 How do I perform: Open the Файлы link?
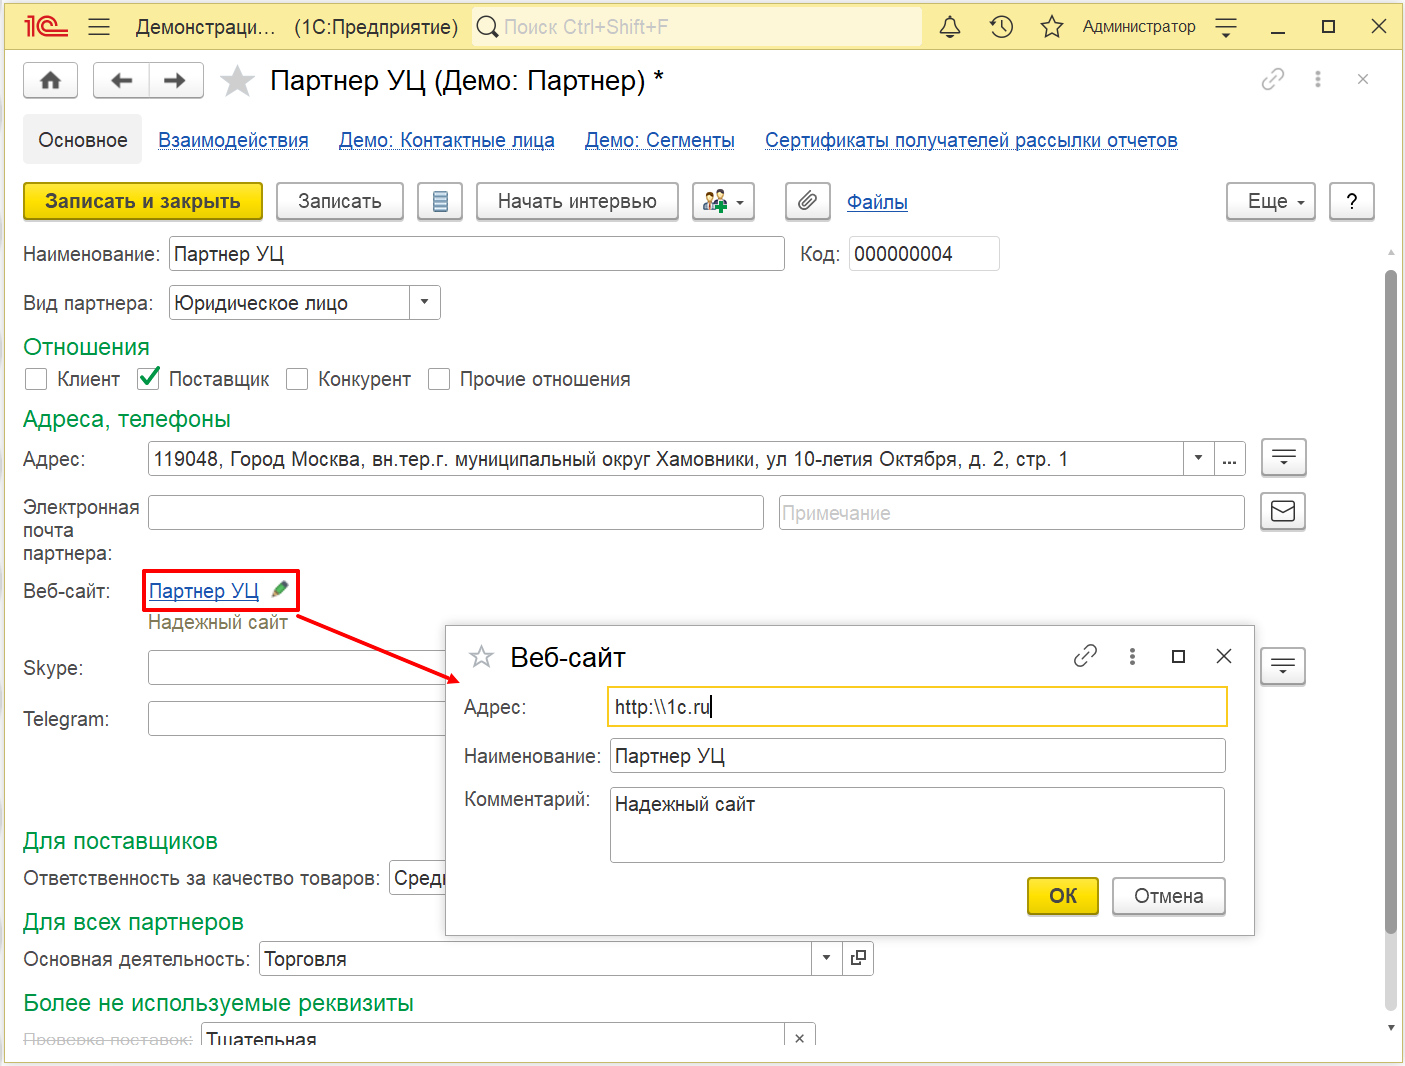pos(877,202)
